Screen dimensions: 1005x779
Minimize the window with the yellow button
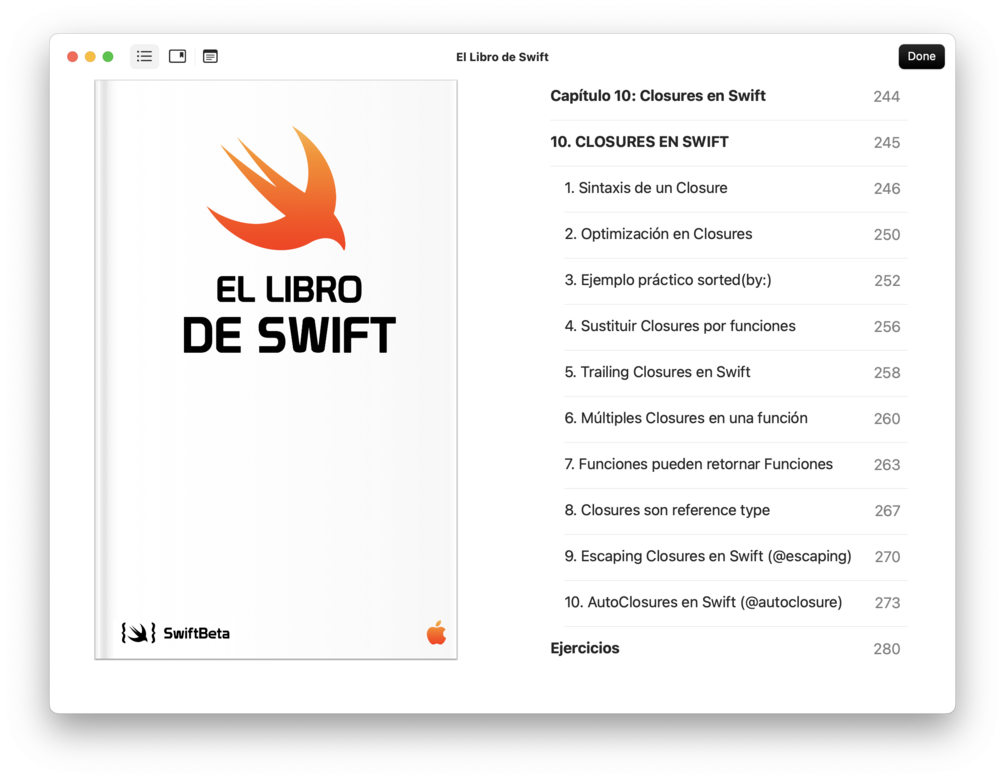pos(90,56)
